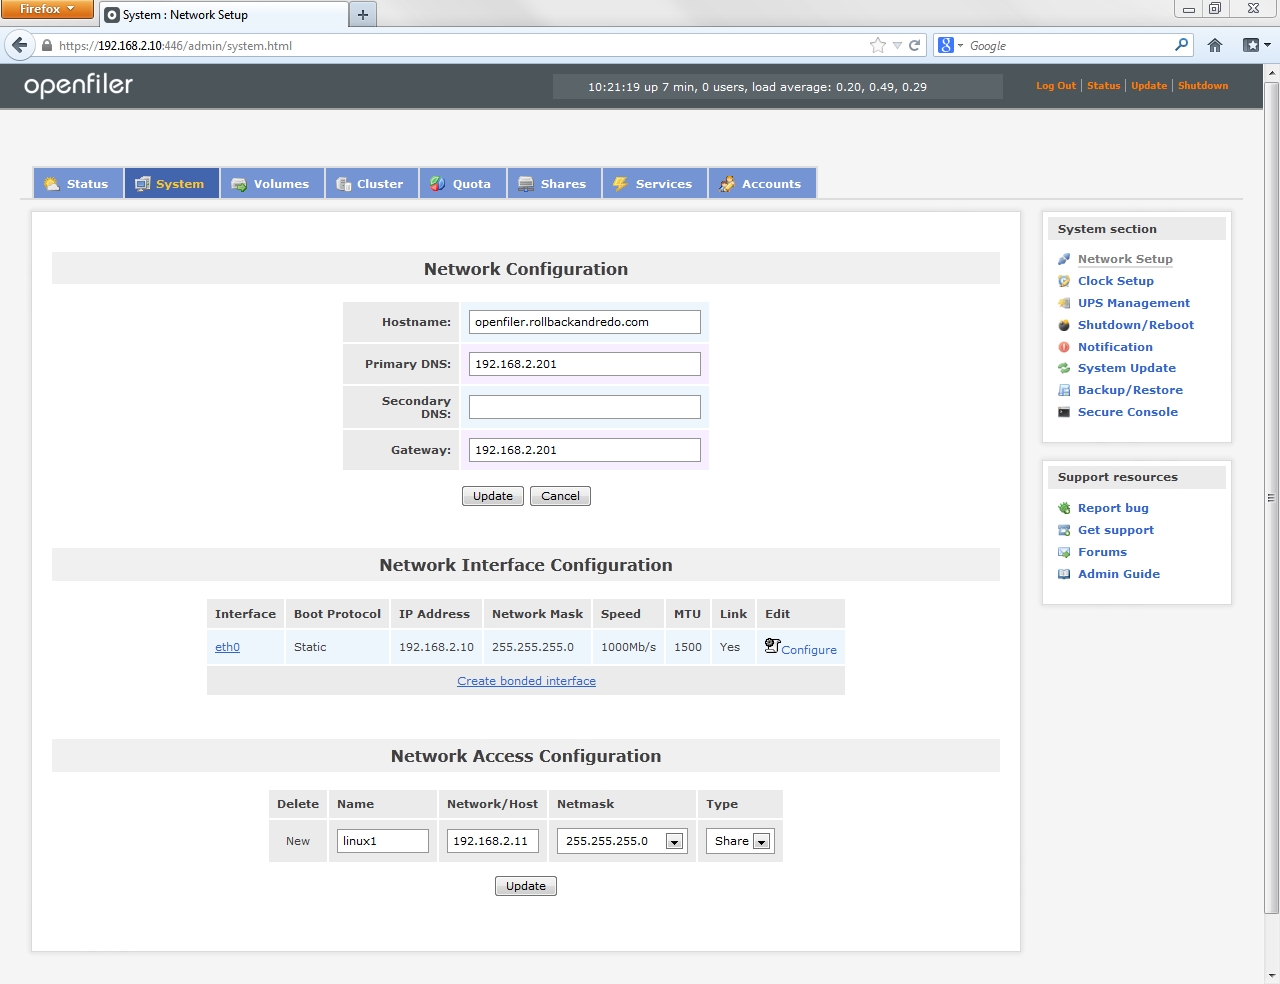The image size is (1280, 984).
Task: Reload page using the refresh icon
Action: click(914, 45)
